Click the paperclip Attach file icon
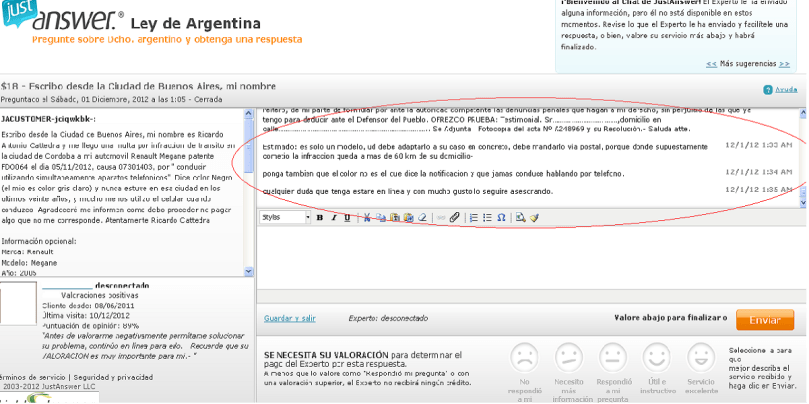The width and height of the screenshot is (809, 404). point(454,218)
